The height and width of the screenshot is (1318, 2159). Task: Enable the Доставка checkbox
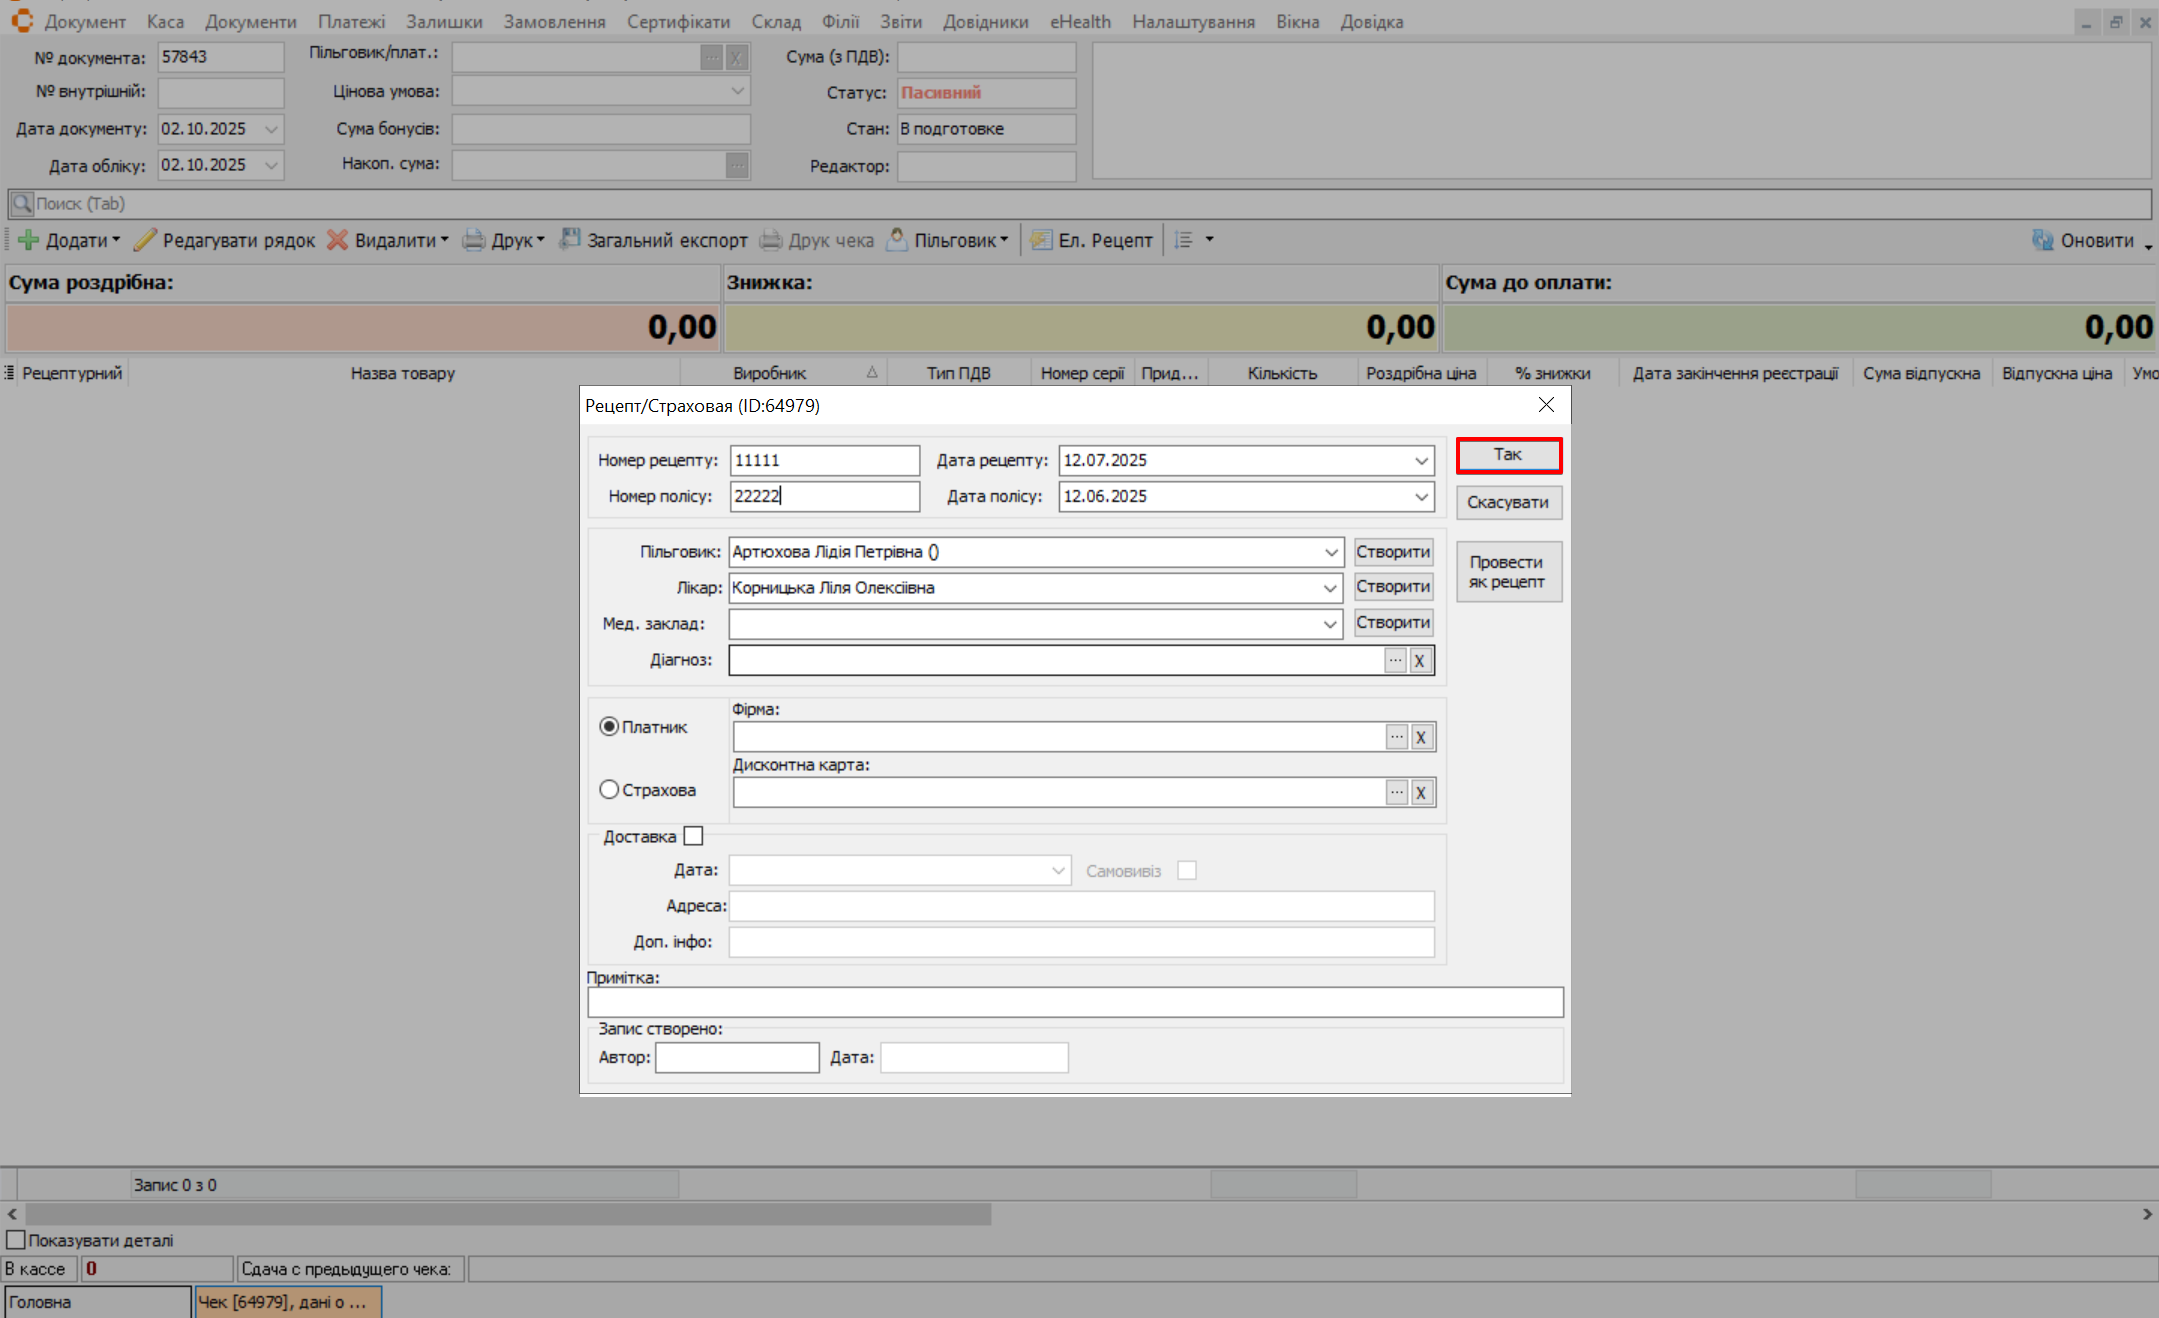(693, 836)
